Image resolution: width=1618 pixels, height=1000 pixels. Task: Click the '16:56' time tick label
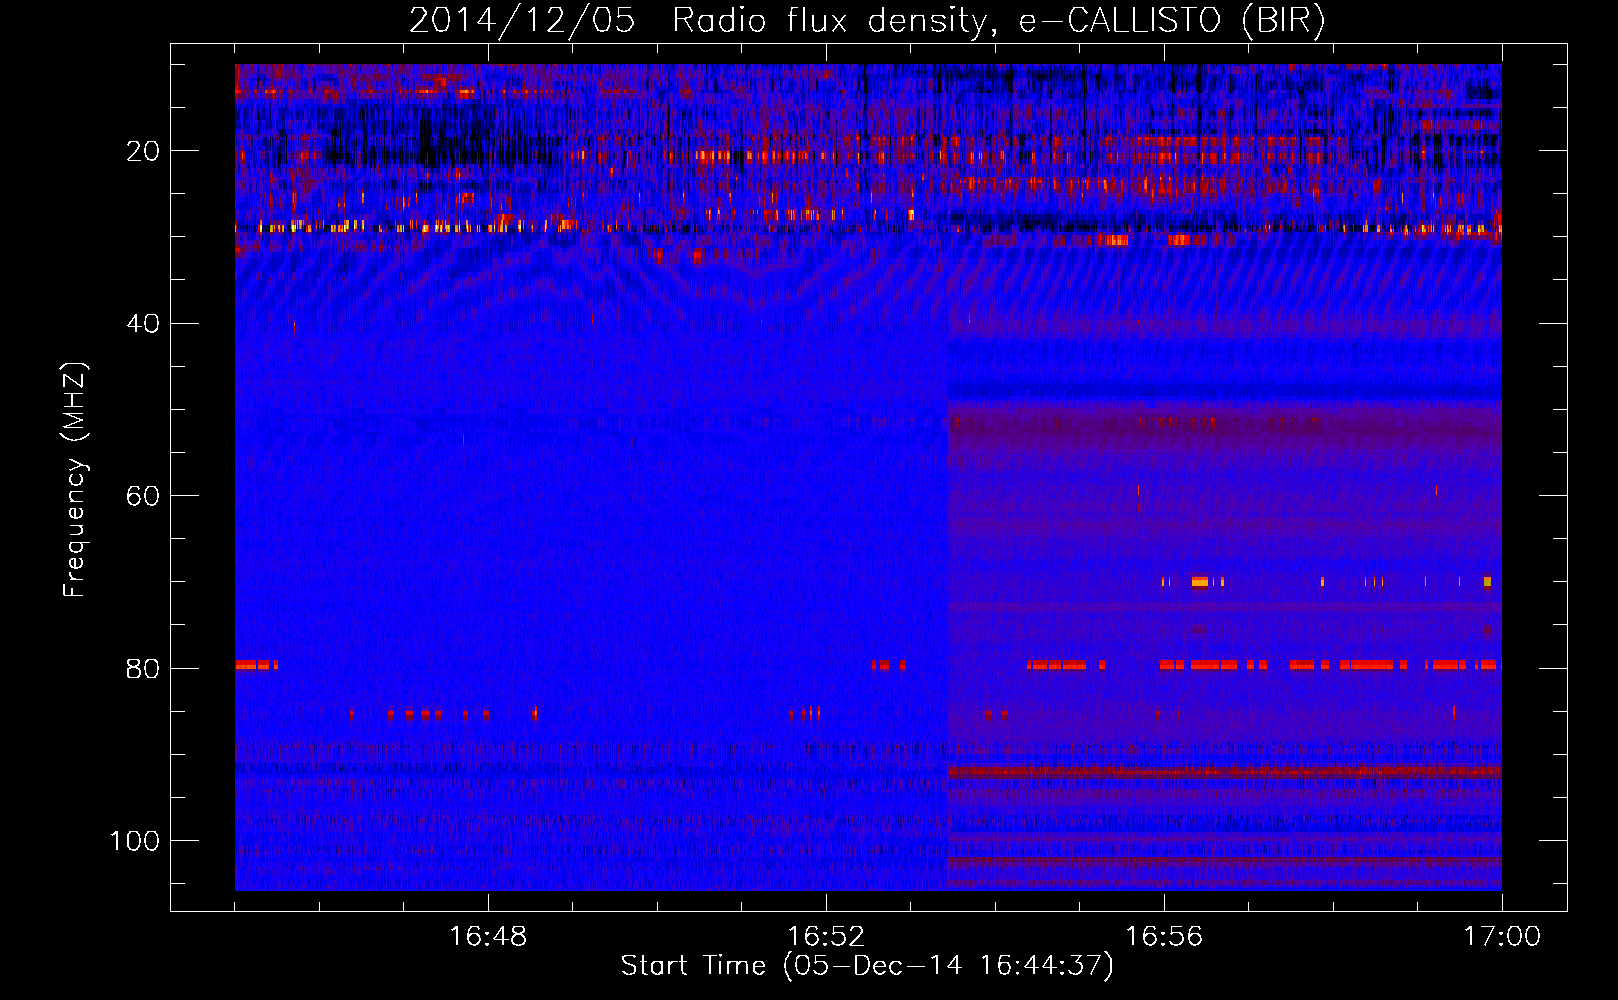[1164, 937]
